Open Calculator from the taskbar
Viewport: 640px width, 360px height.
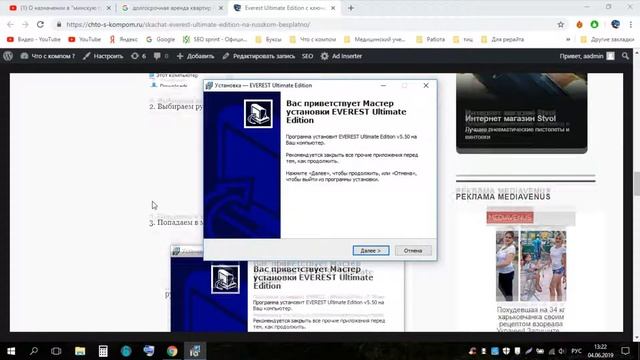[103, 351]
